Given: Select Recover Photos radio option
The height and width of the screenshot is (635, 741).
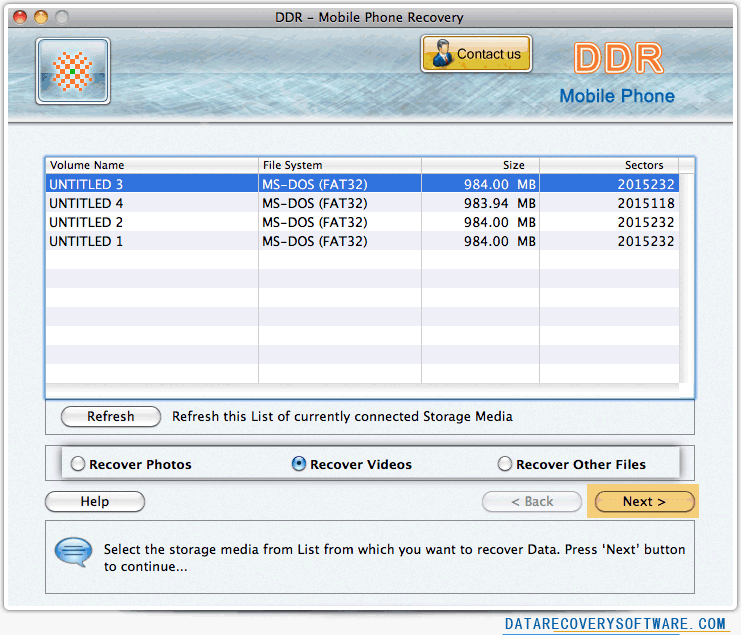Looking at the screenshot, I should click(x=78, y=464).
